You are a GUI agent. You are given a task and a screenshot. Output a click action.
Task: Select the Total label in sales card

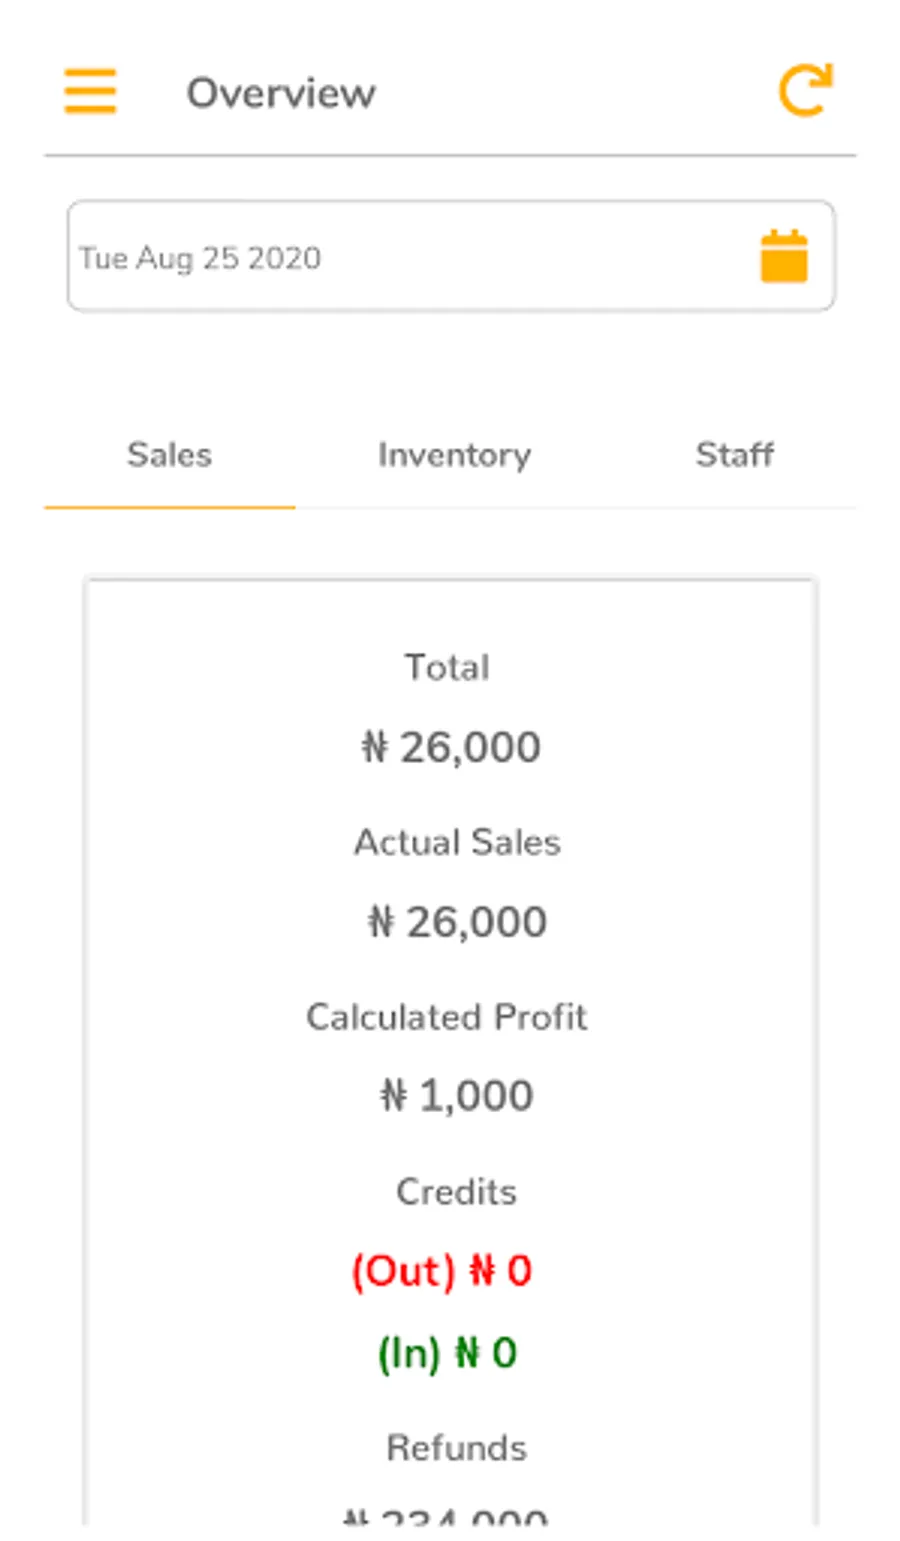point(447,667)
